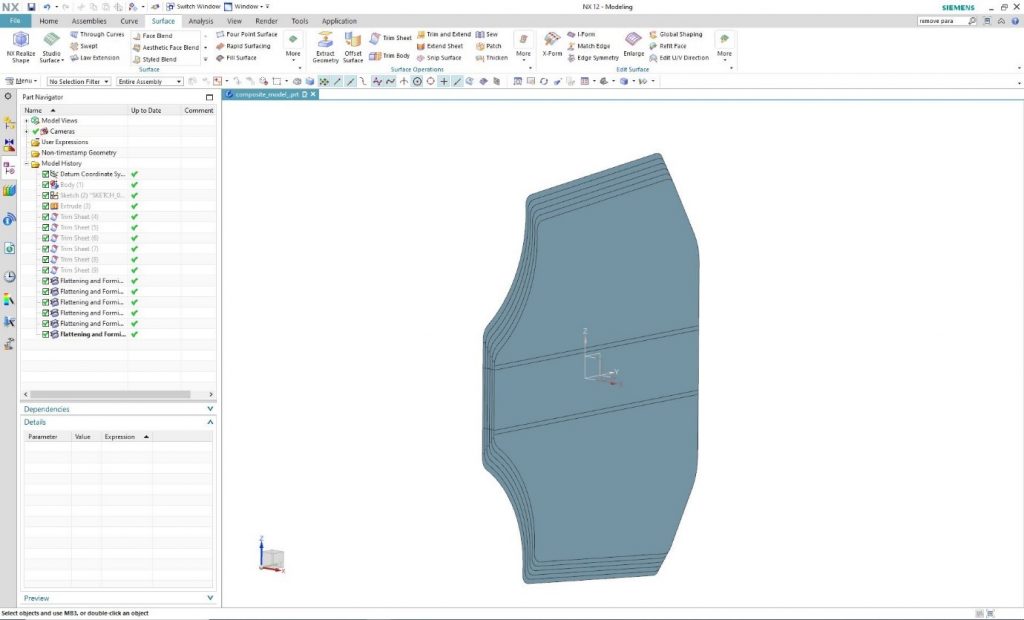Choose the Enlarge surface tool
The height and width of the screenshot is (620, 1024).
click(x=633, y=45)
